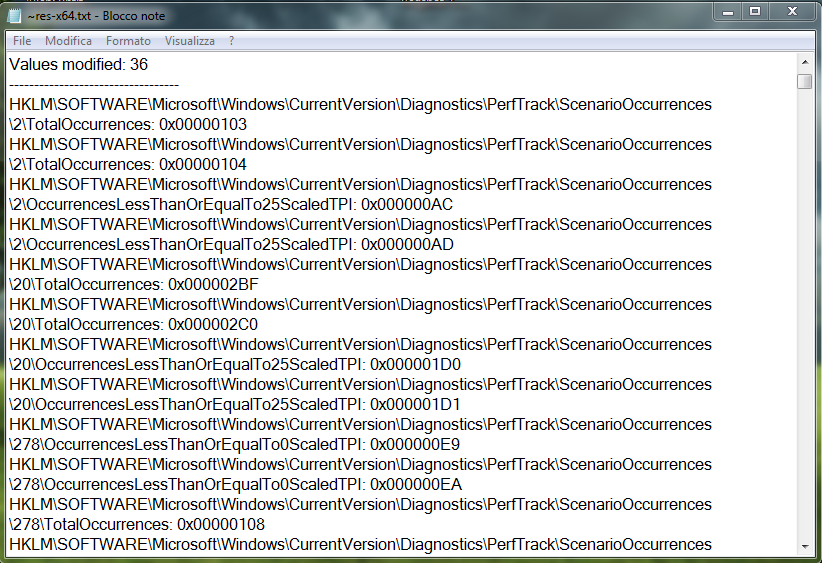Click the value 0x000002BF

pos(213,285)
